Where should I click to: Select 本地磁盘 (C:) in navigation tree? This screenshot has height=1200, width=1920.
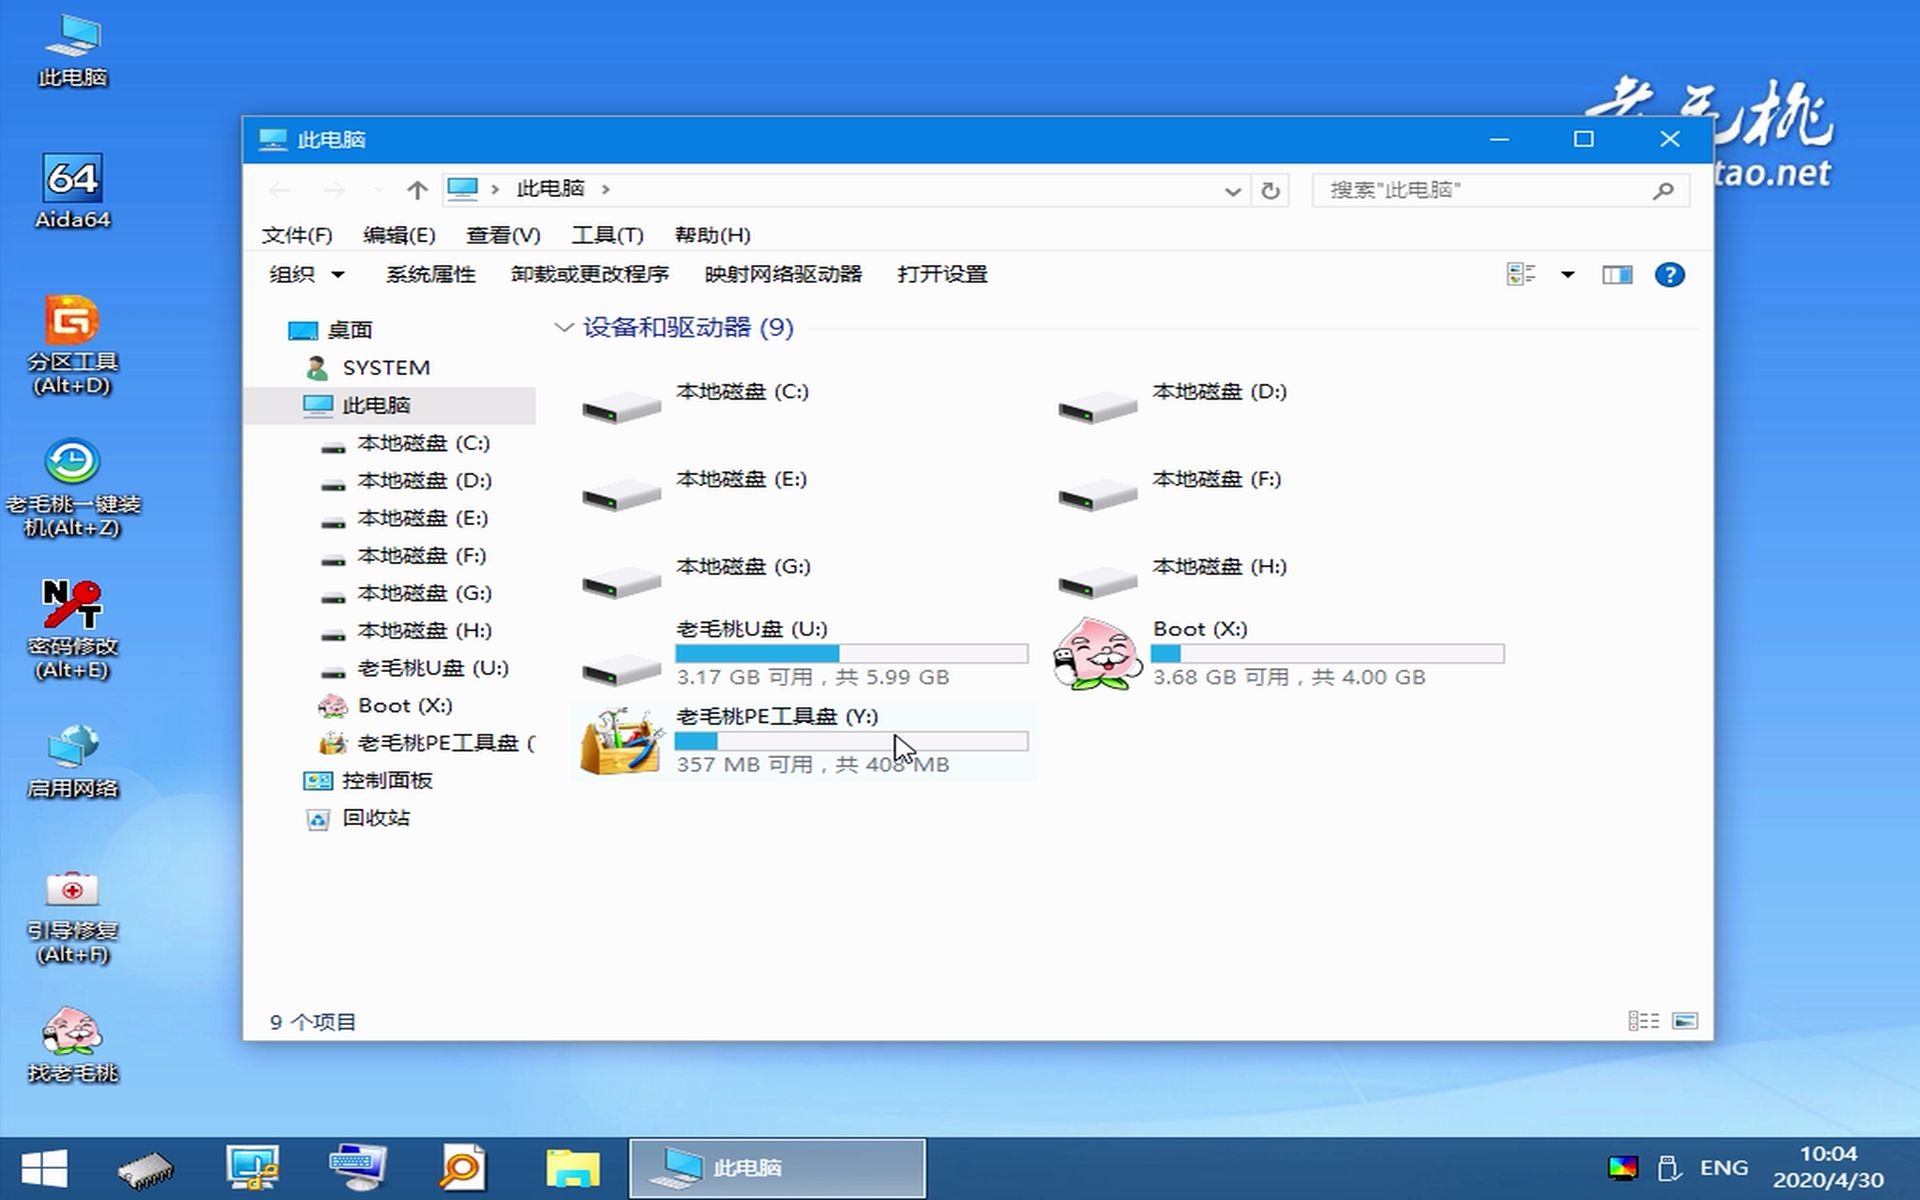pos(423,443)
